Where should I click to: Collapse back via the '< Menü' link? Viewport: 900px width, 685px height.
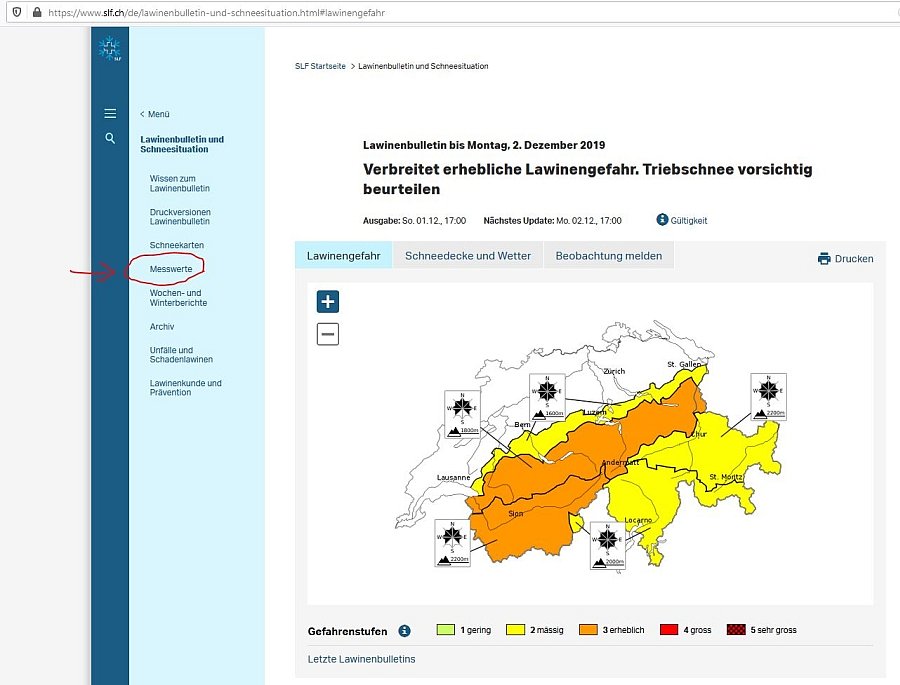click(155, 114)
